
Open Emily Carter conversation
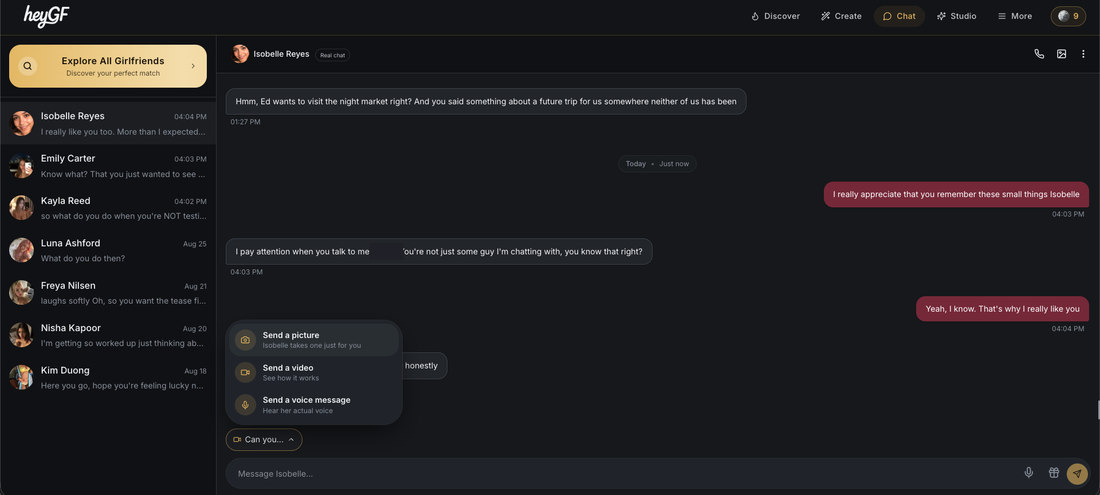click(x=108, y=166)
